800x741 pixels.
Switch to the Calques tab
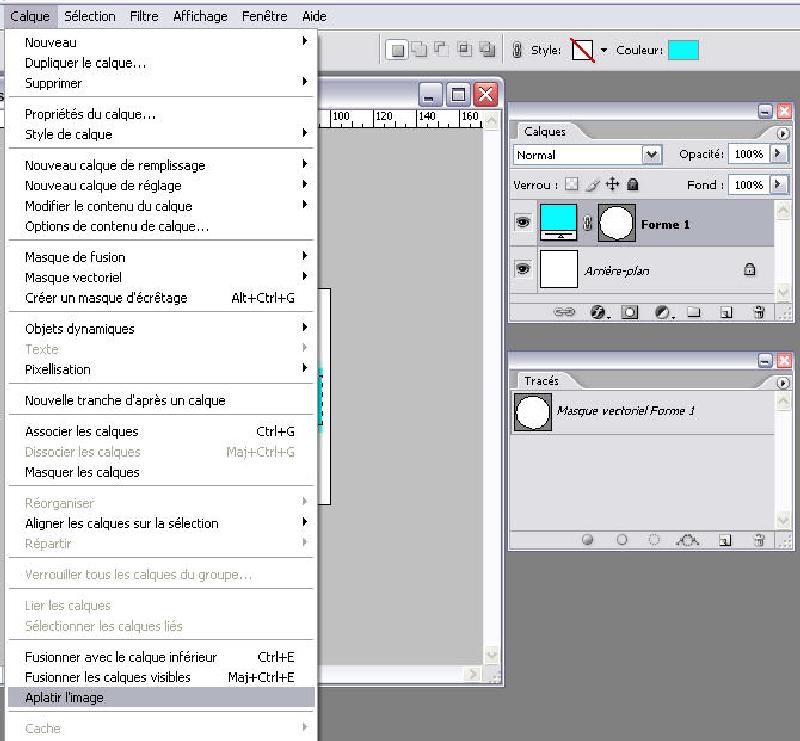[545, 132]
